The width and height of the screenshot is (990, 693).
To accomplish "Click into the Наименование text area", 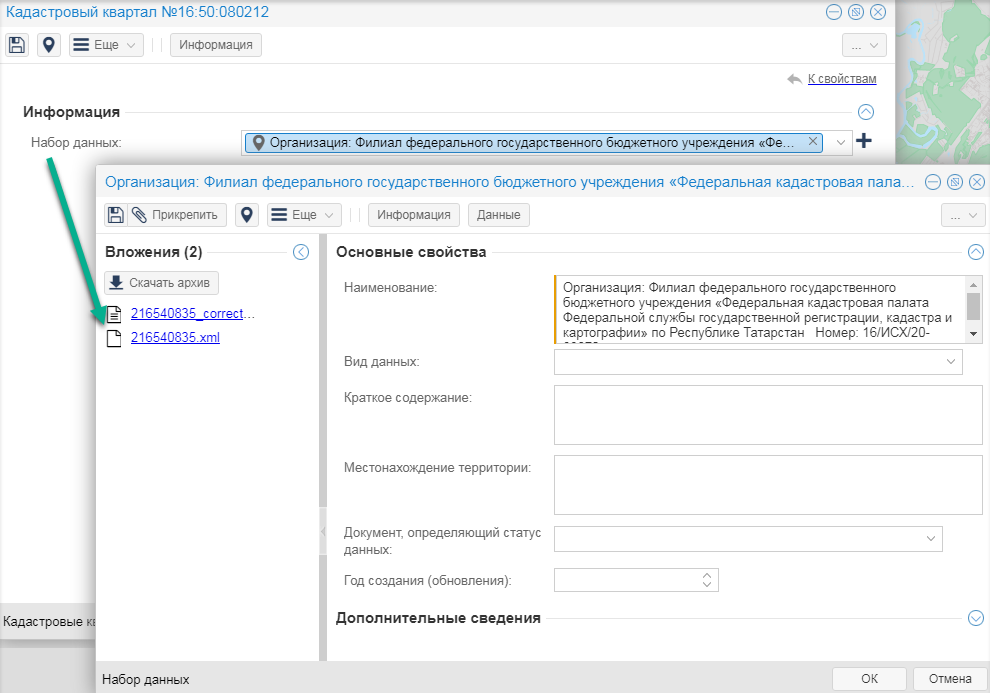I will [760, 310].
